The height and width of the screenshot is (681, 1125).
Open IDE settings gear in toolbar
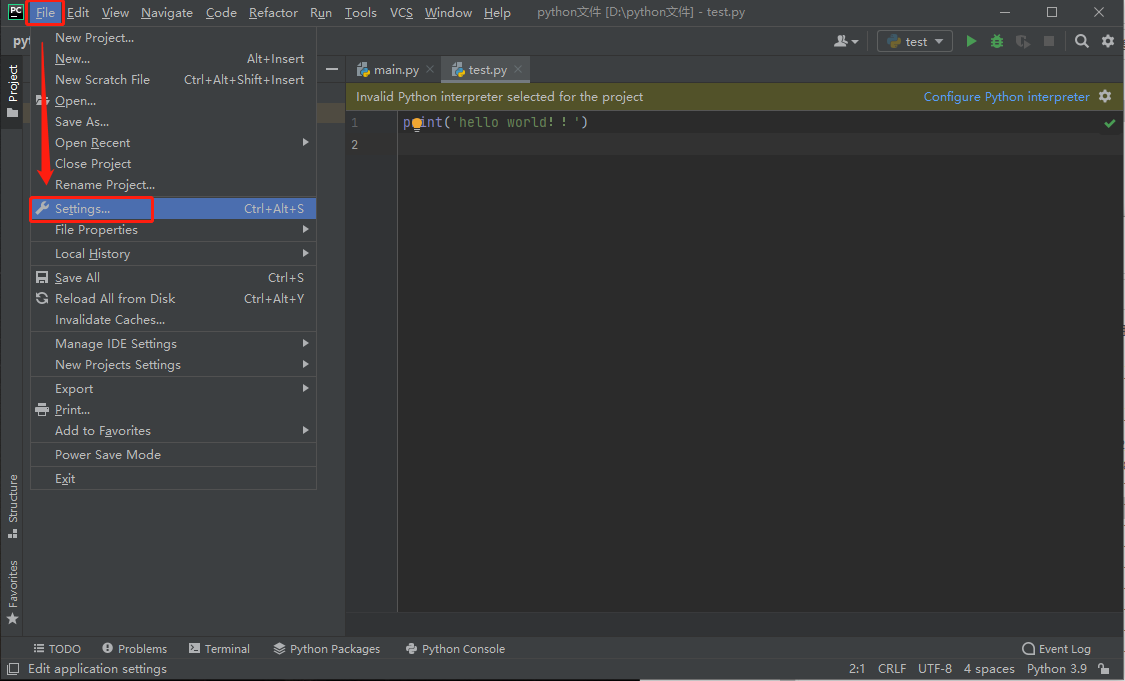(1108, 42)
